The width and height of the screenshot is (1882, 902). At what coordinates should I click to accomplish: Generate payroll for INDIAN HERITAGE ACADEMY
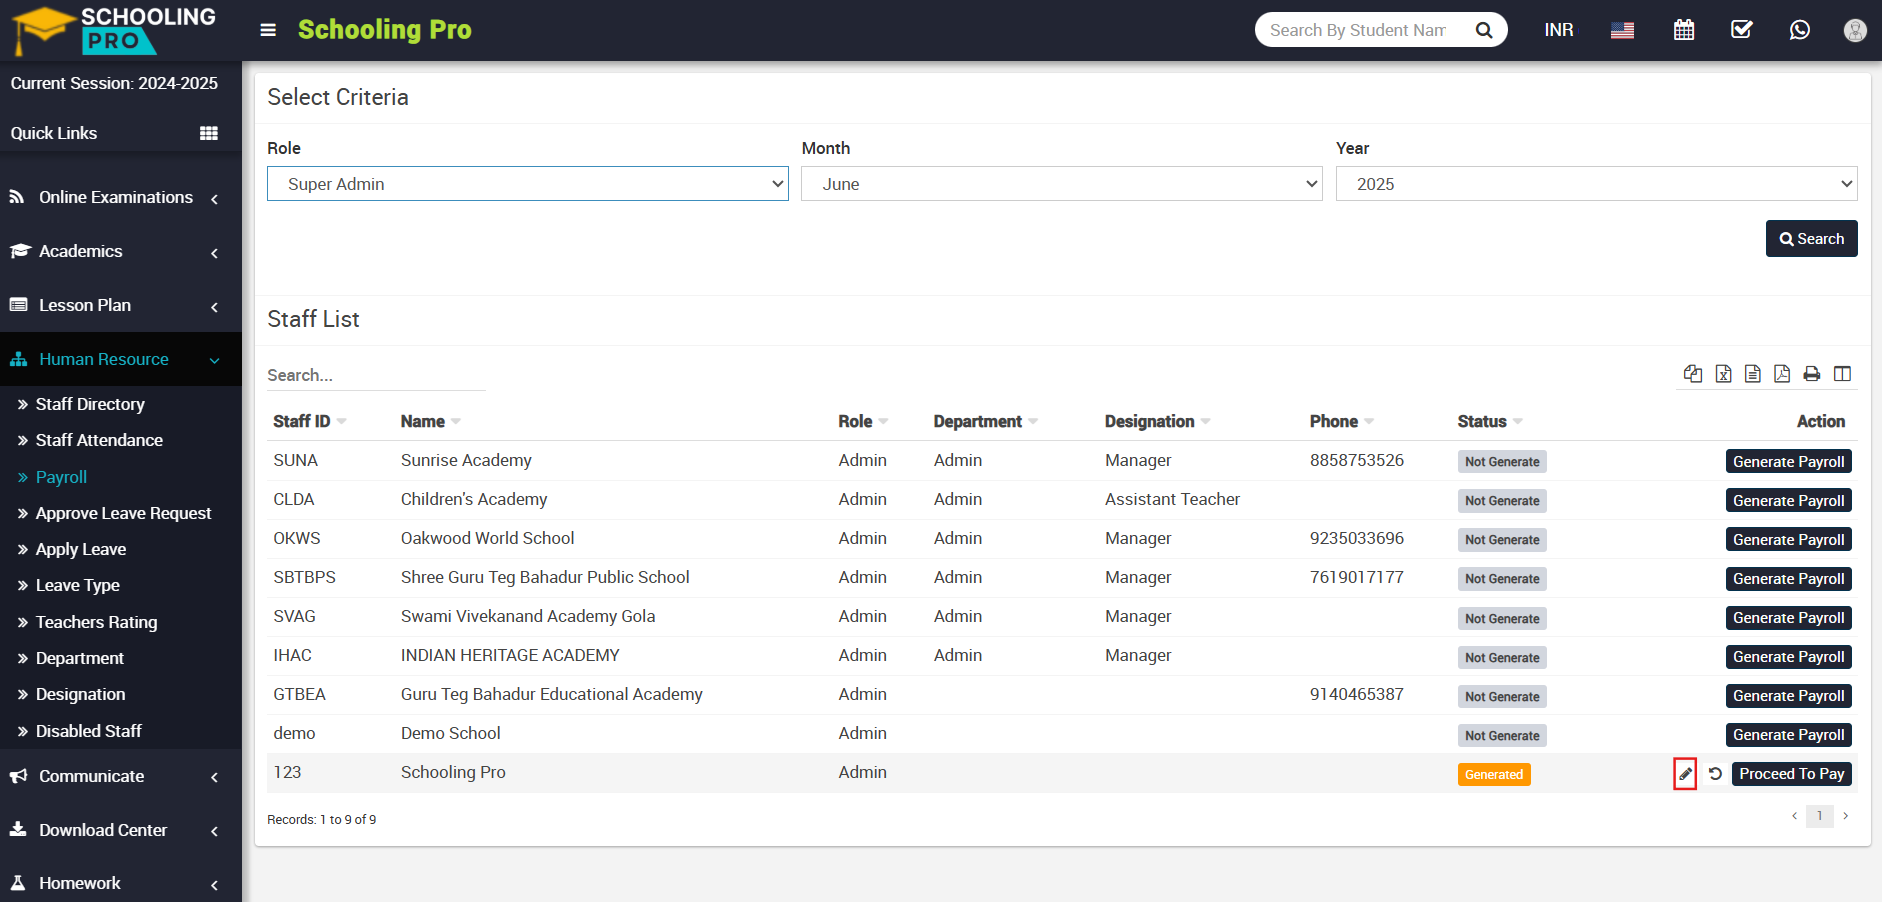1788,656
